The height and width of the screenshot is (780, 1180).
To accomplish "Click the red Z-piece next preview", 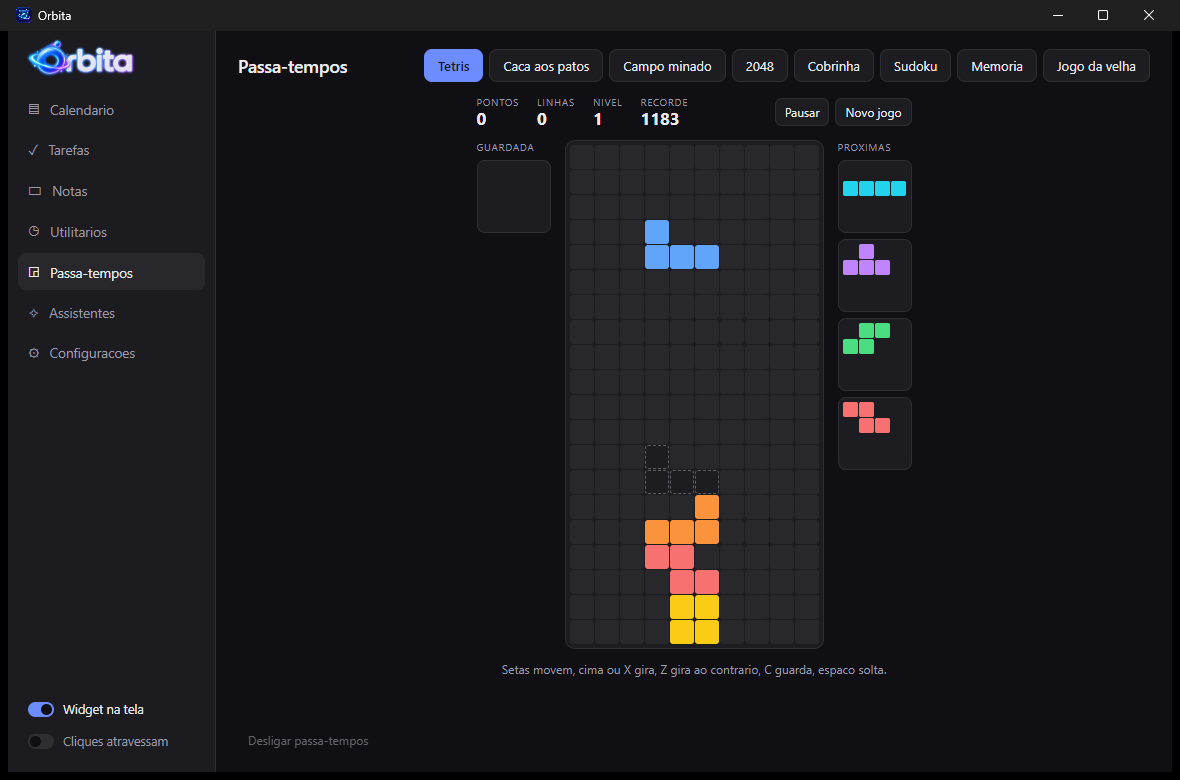I will pyautogui.click(x=867, y=418).
